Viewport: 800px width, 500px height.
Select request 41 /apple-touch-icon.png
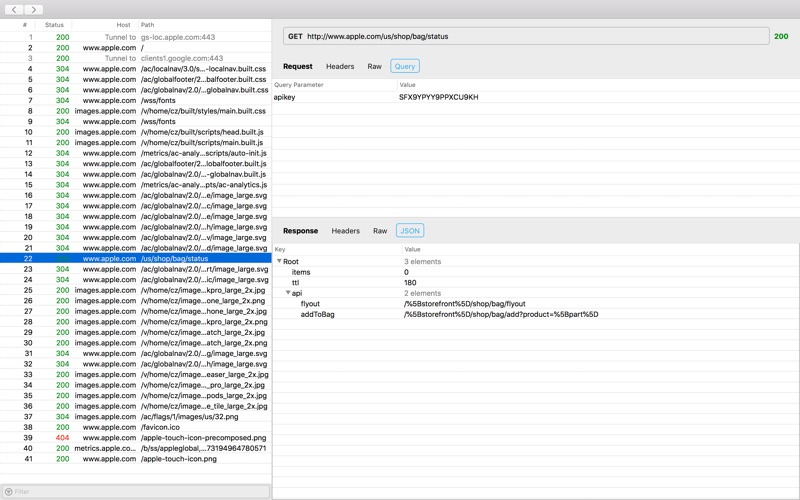click(136, 459)
